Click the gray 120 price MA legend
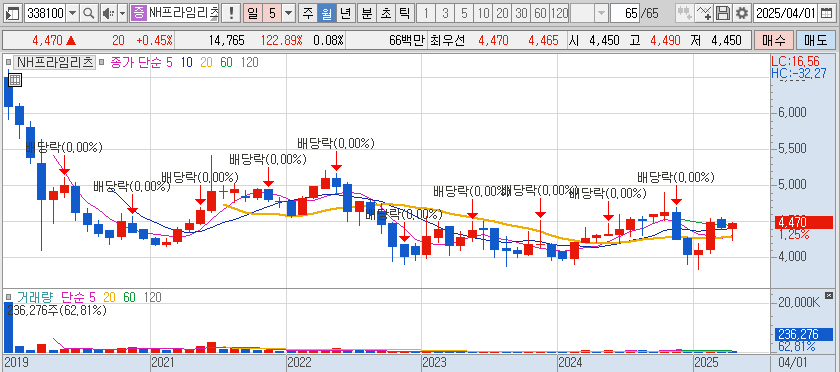This screenshot has height=372, width=840. tap(249, 62)
